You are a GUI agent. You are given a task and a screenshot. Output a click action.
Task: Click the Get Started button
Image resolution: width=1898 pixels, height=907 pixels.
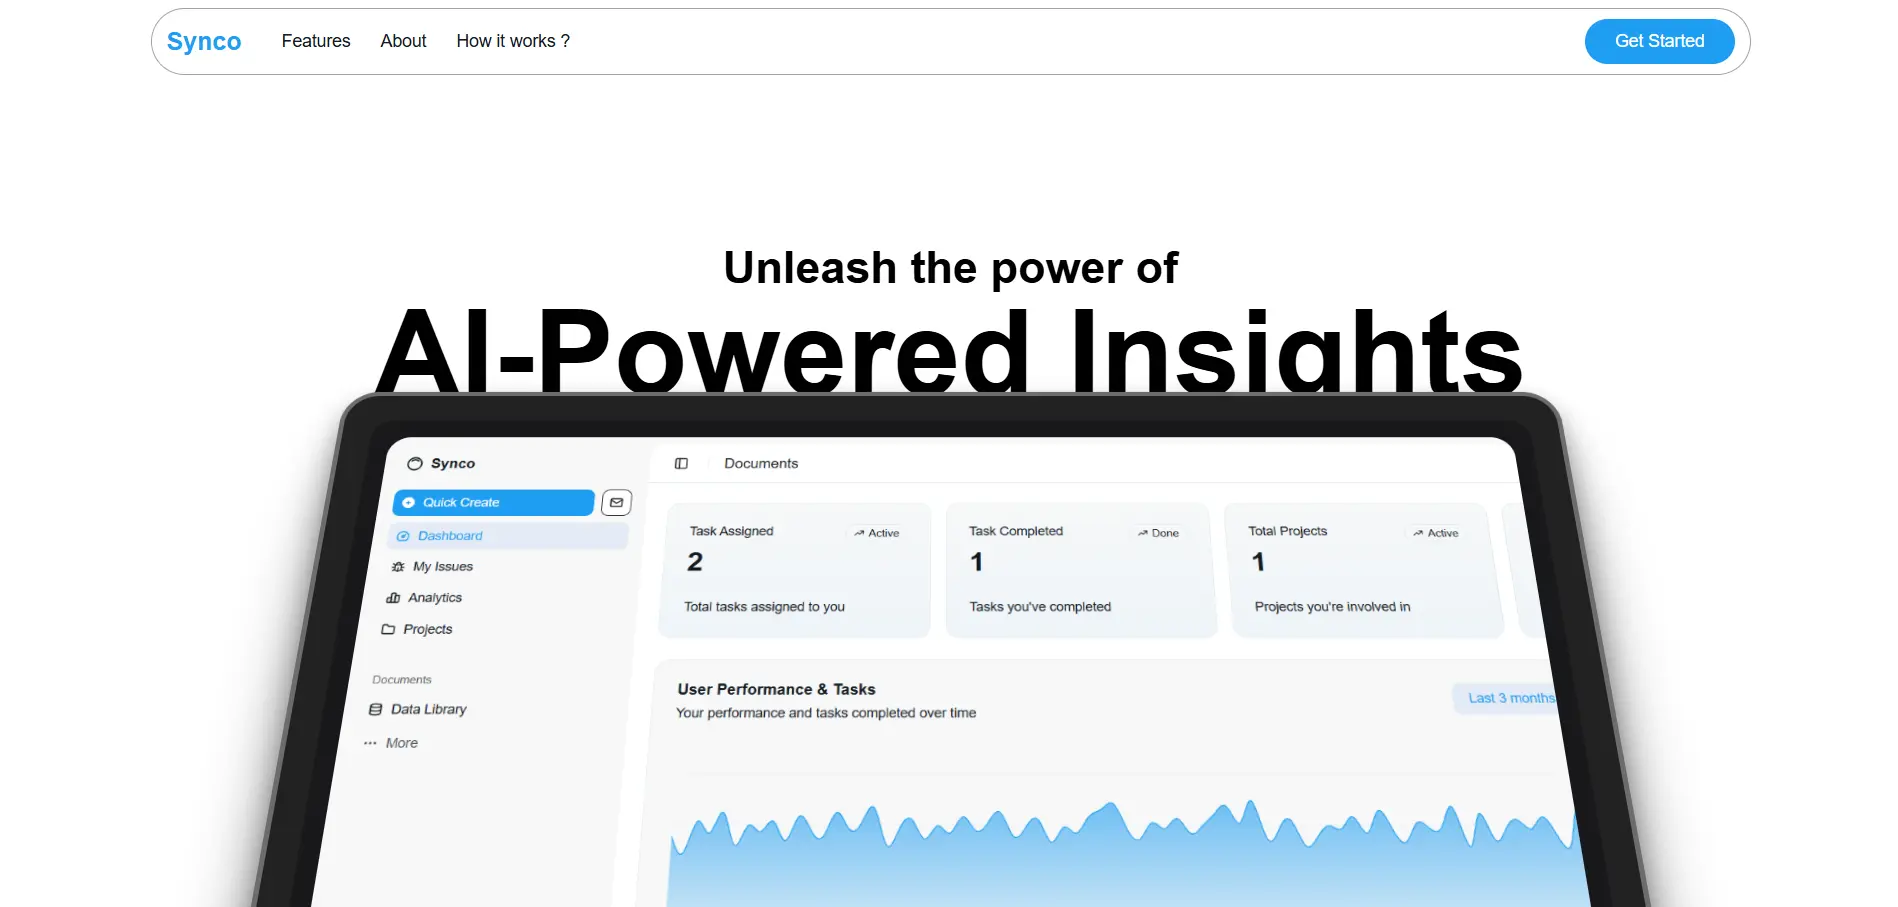[1659, 41]
